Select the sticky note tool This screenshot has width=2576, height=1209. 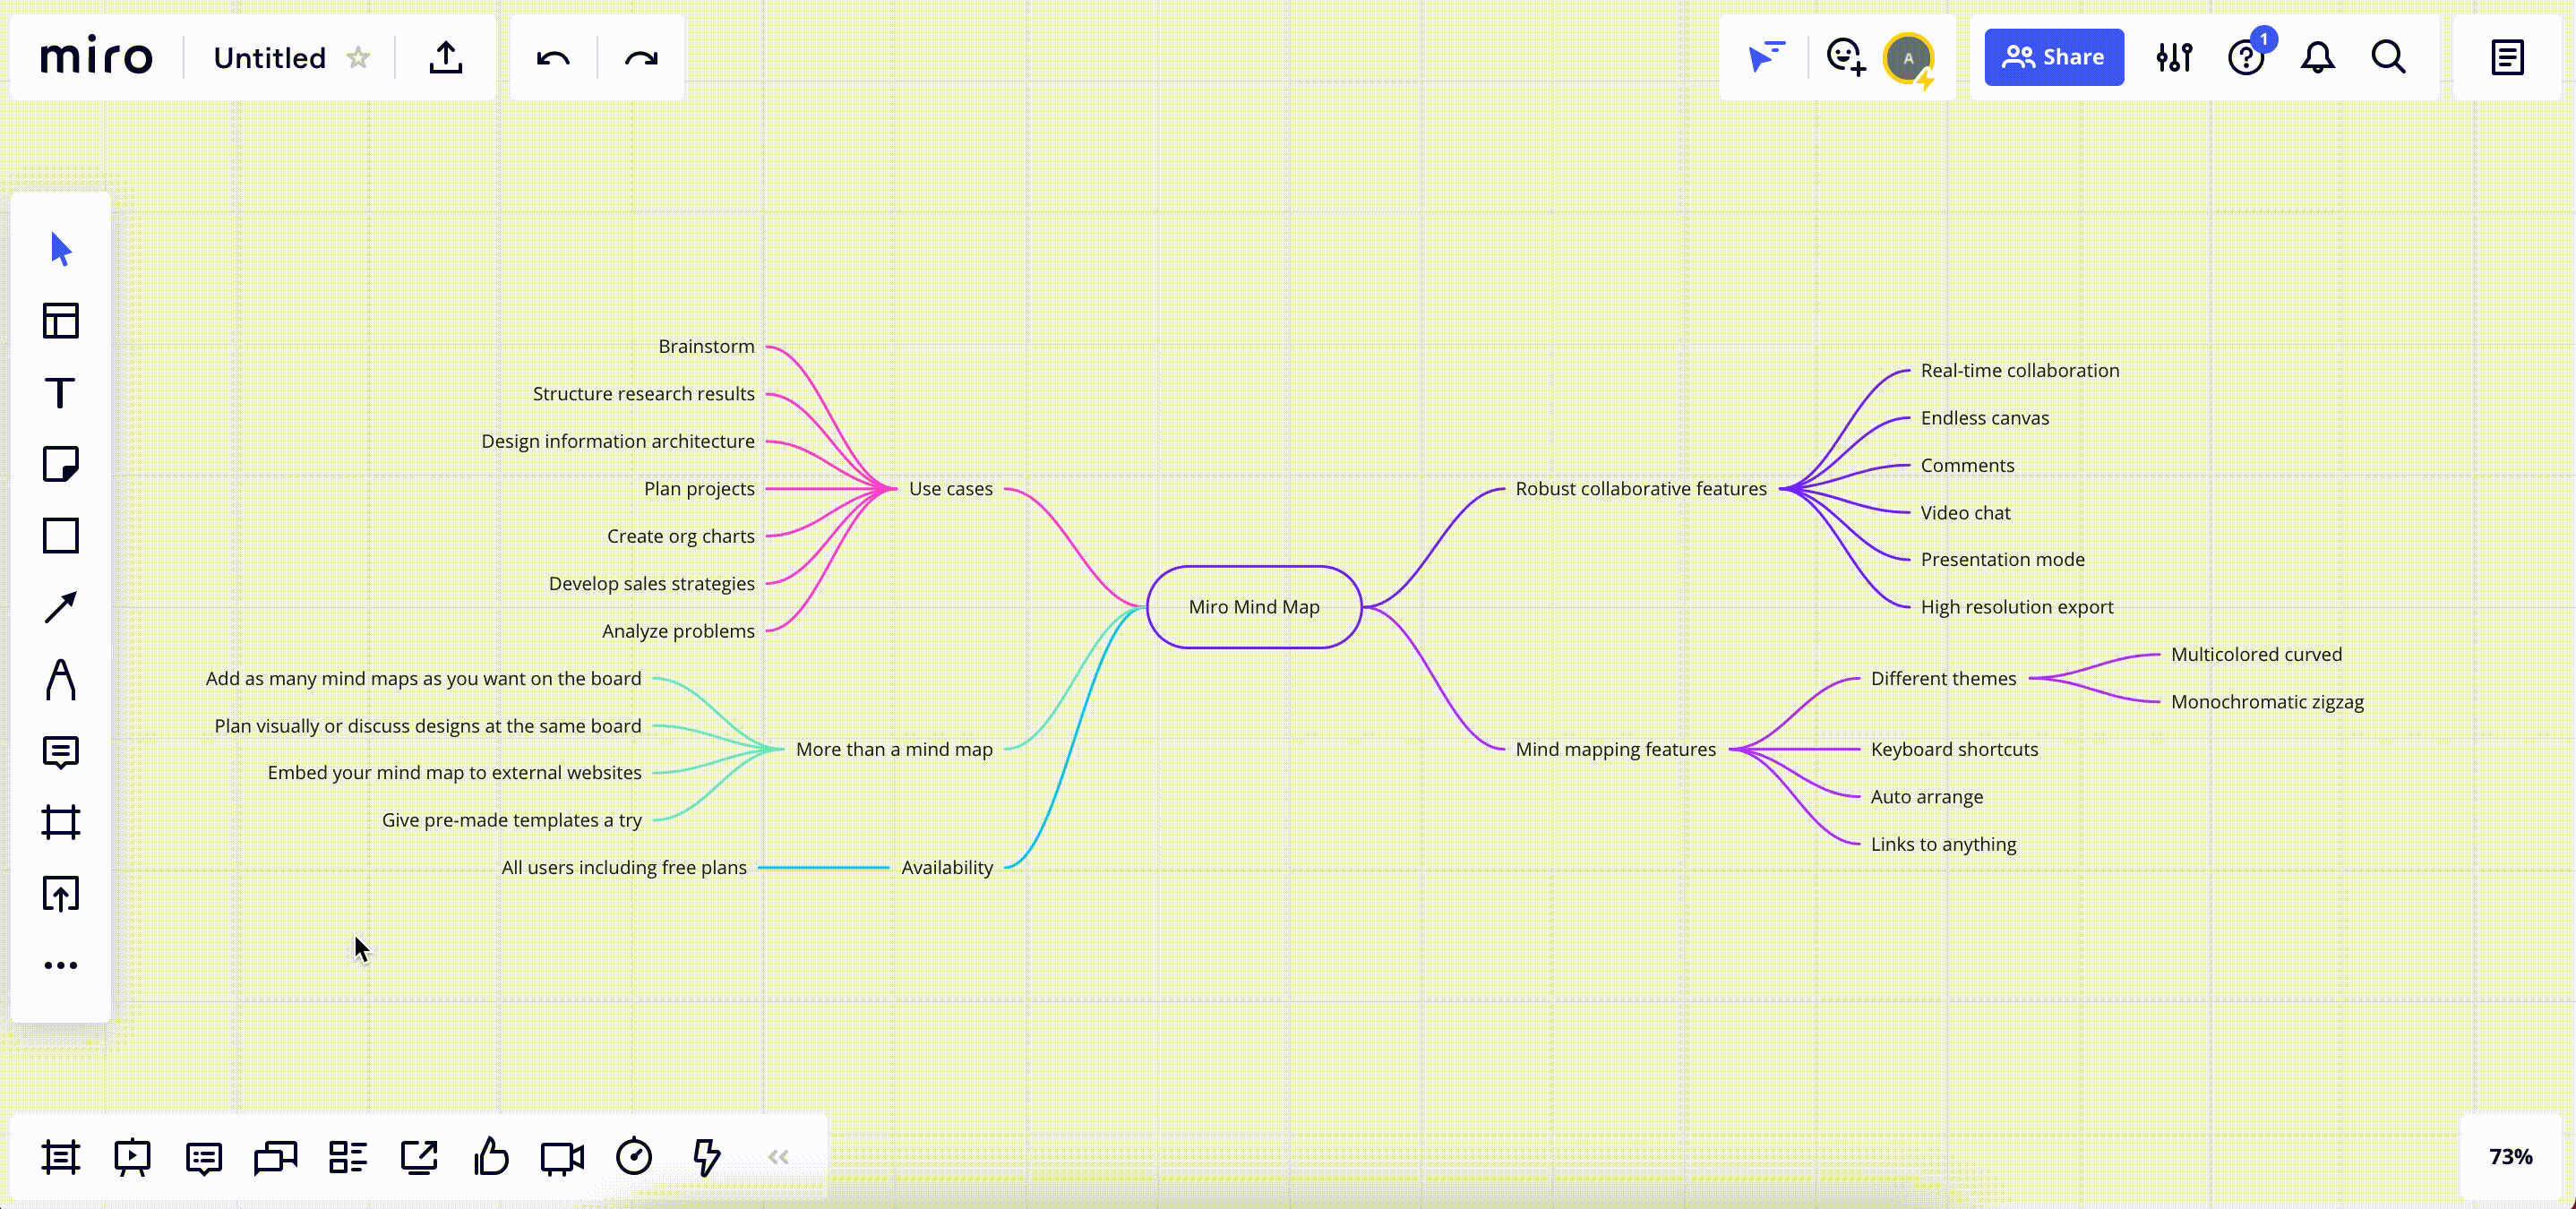(60, 465)
